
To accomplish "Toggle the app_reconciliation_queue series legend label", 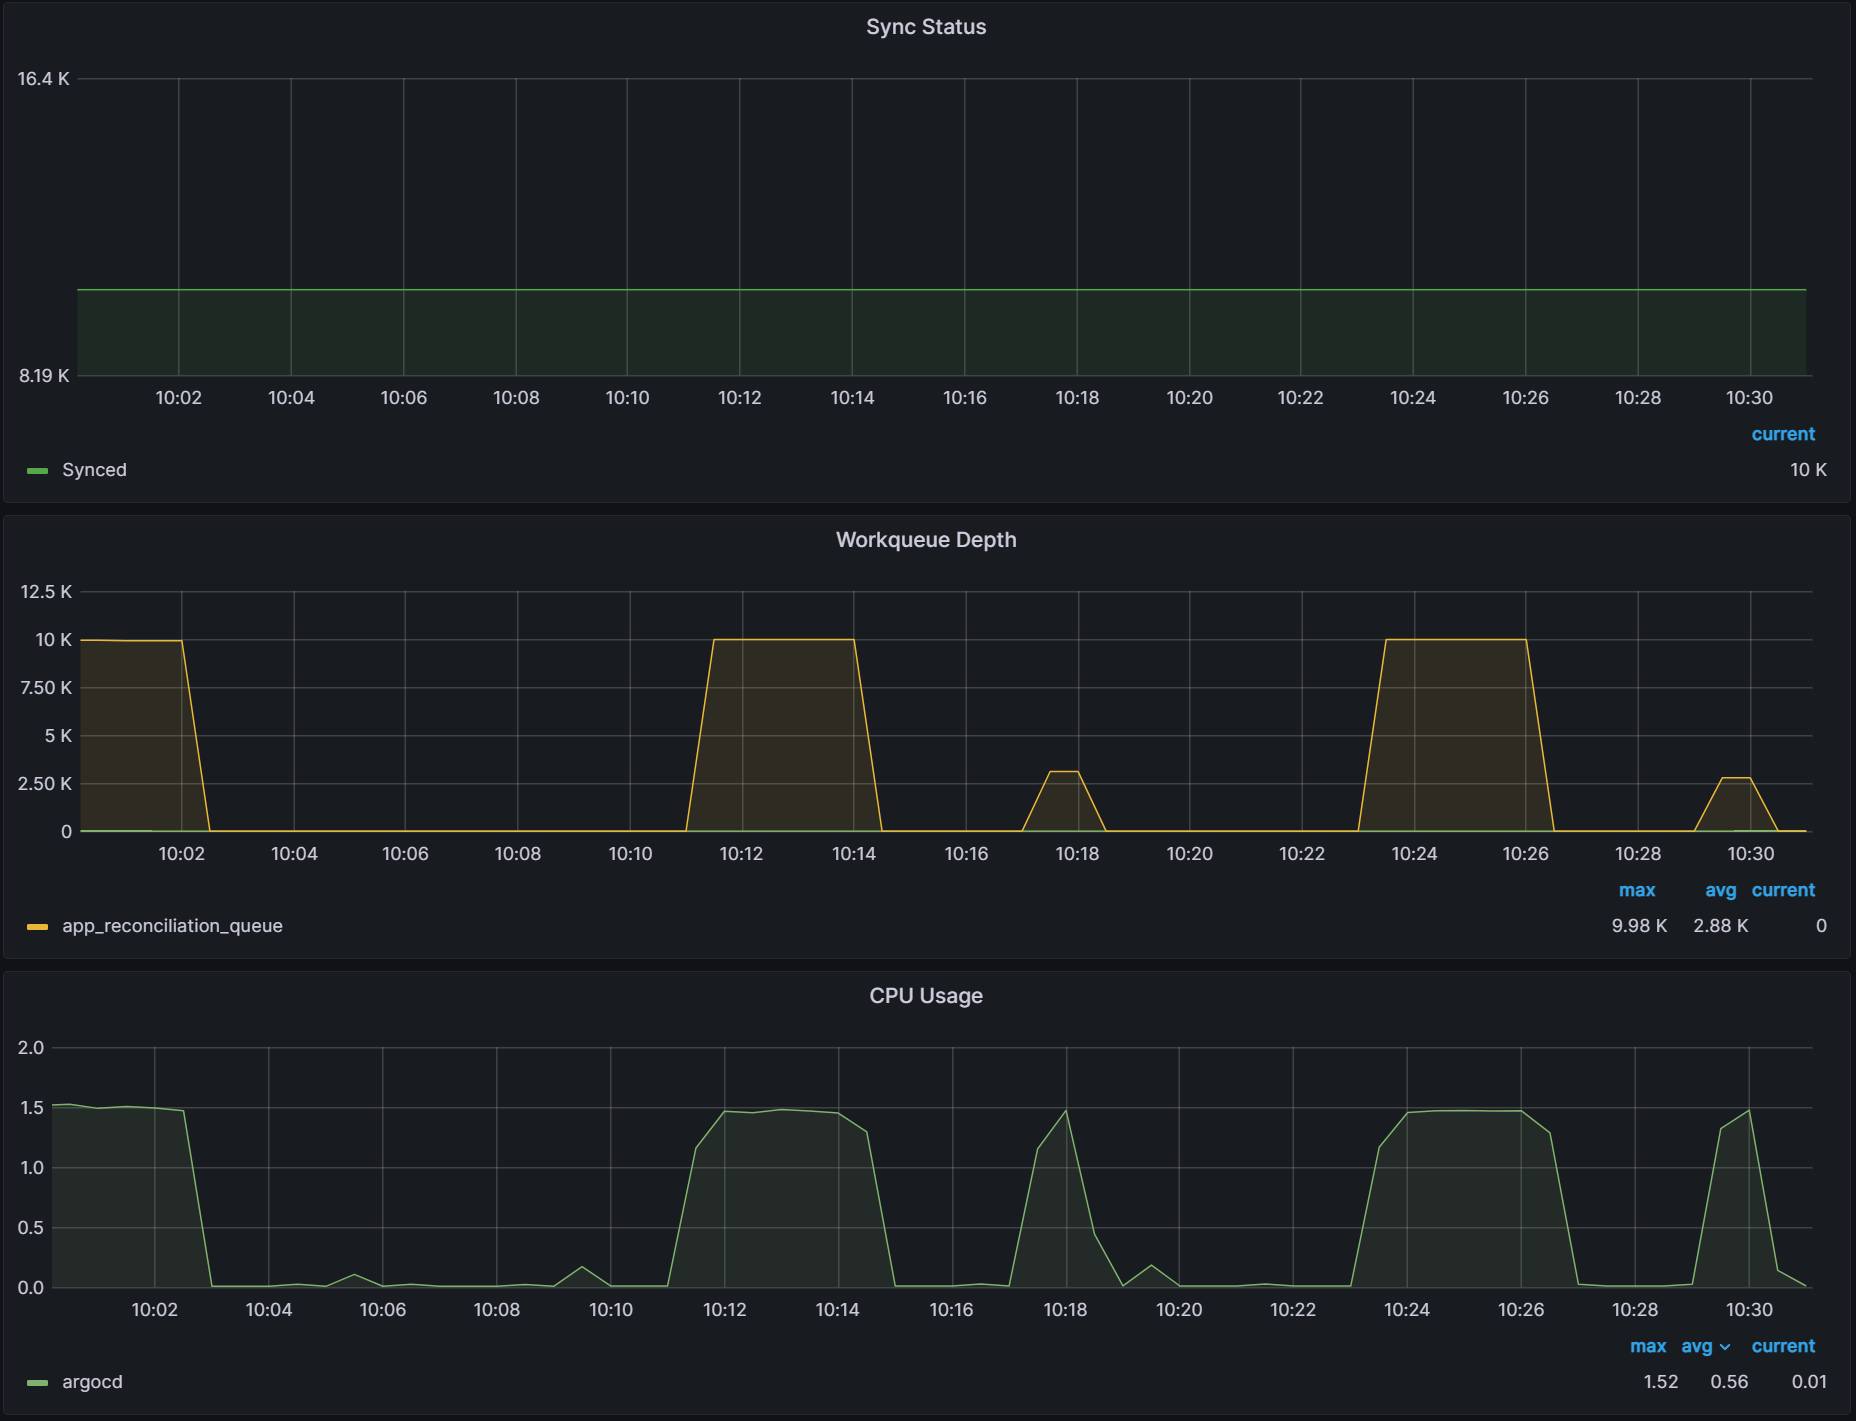I will pos(172,926).
